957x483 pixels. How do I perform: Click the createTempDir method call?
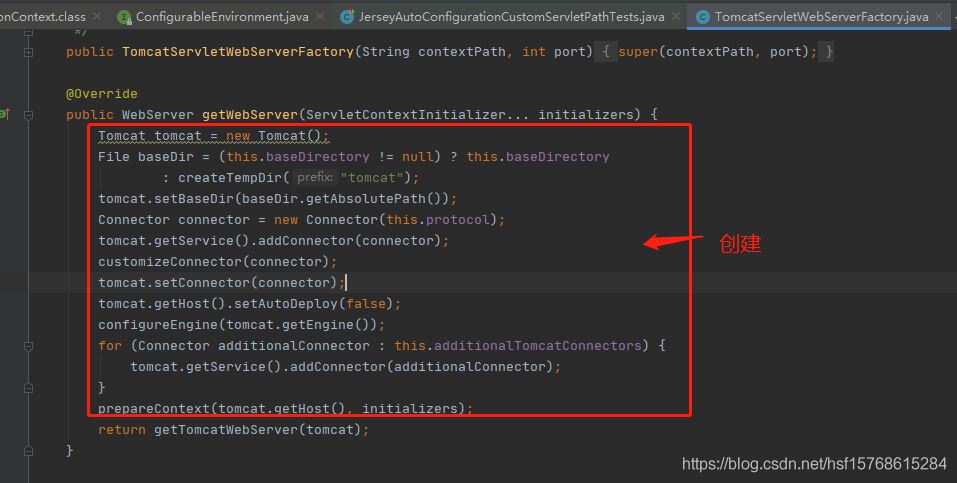click(x=229, y=178)
